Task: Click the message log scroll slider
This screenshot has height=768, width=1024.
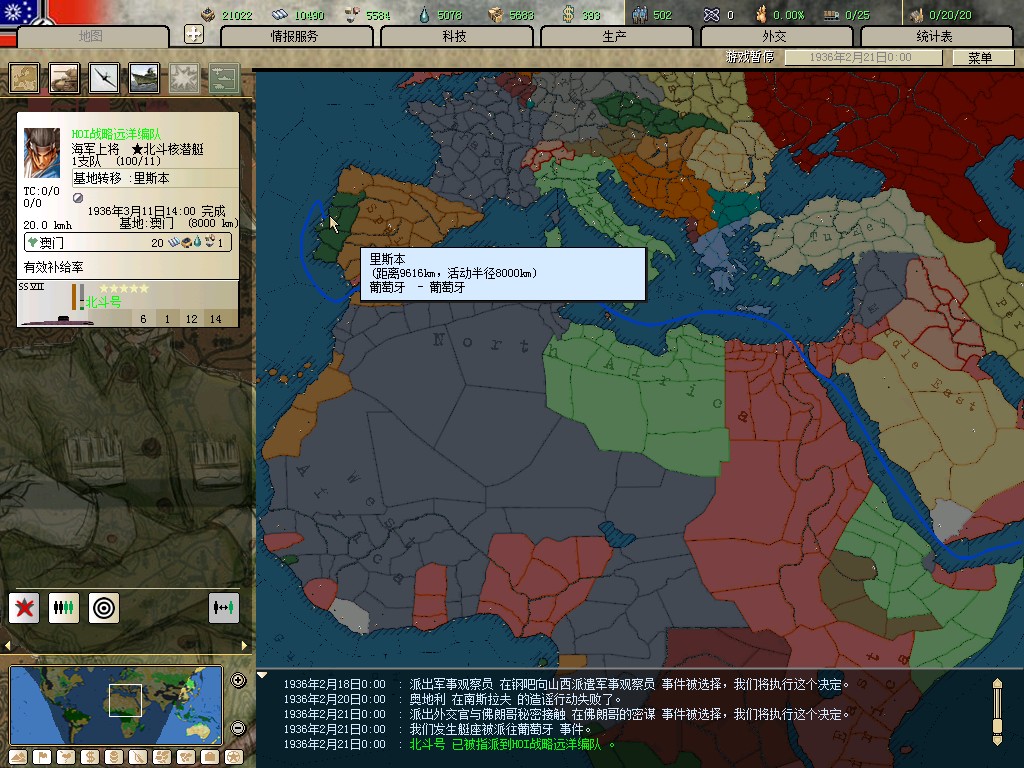Action: [996, 710]
